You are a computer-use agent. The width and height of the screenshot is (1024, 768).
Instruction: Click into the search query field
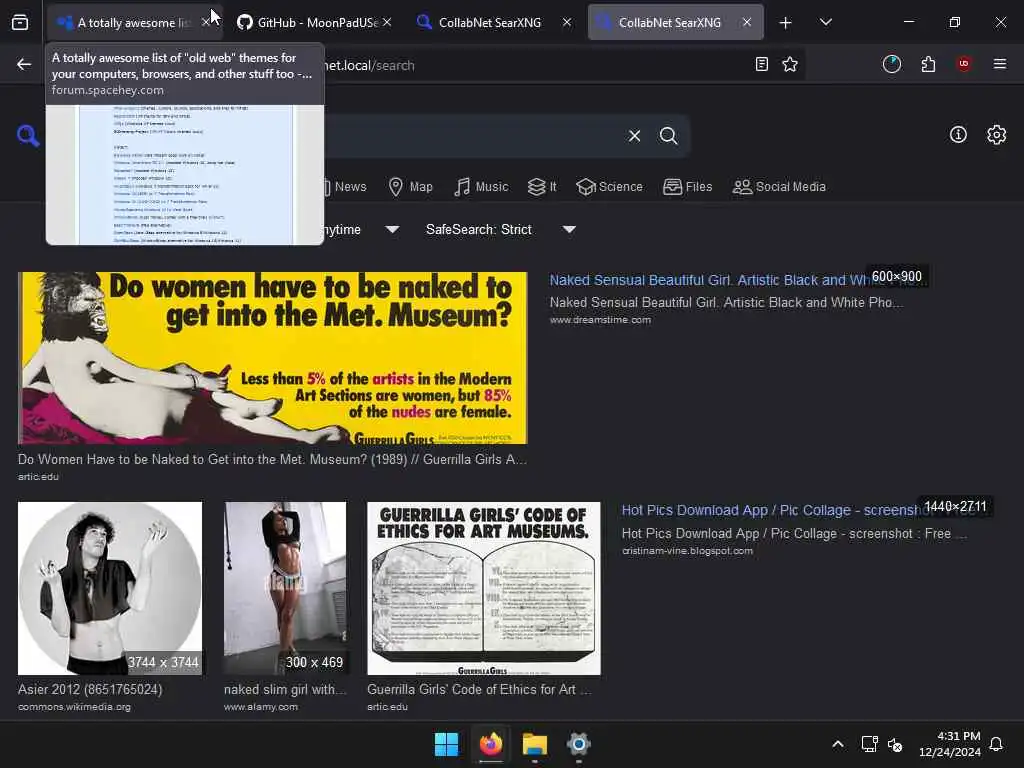pos(470,136)
